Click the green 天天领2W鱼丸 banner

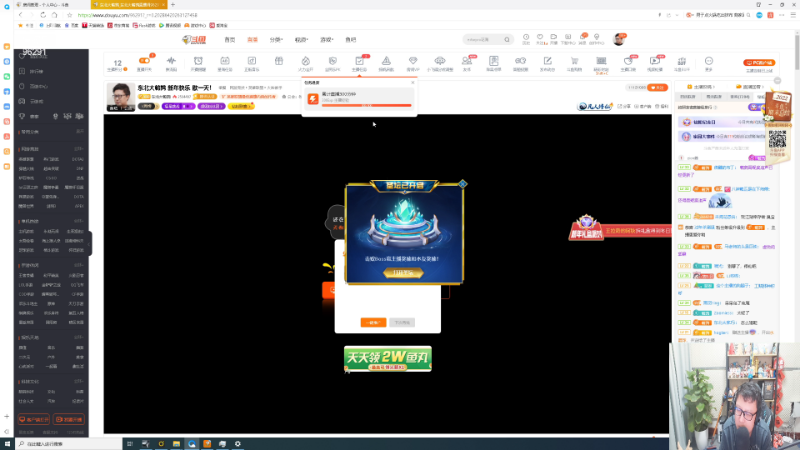tap(388, 359)
